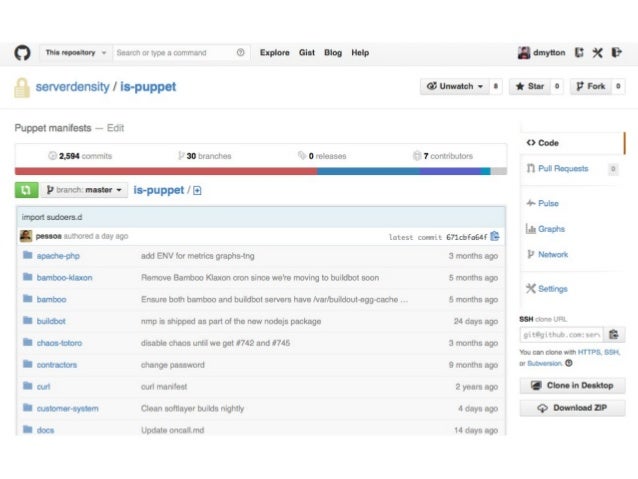Open account settings tools icon in header
Viewport: 638px width, 479px height.
pos(597,52)
